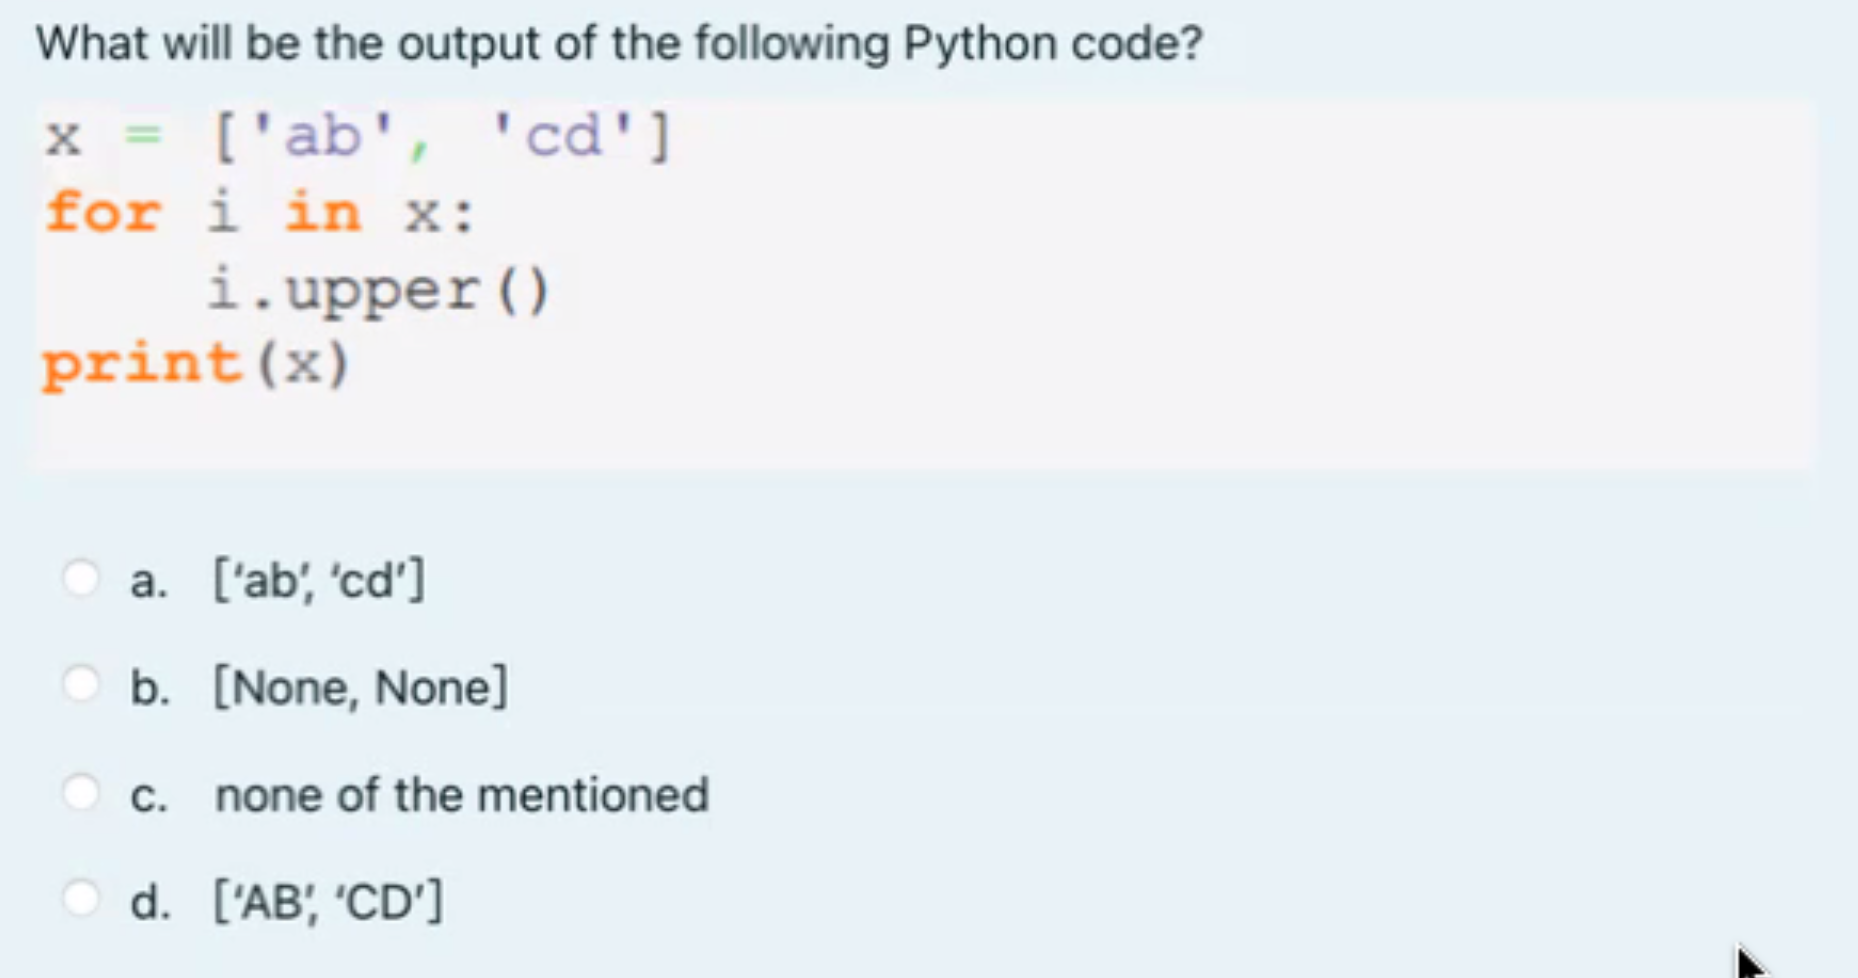Click the uppercase ['AB', 'CD'] answer label
1858x978 pixels.
click(x=329, y=901)
